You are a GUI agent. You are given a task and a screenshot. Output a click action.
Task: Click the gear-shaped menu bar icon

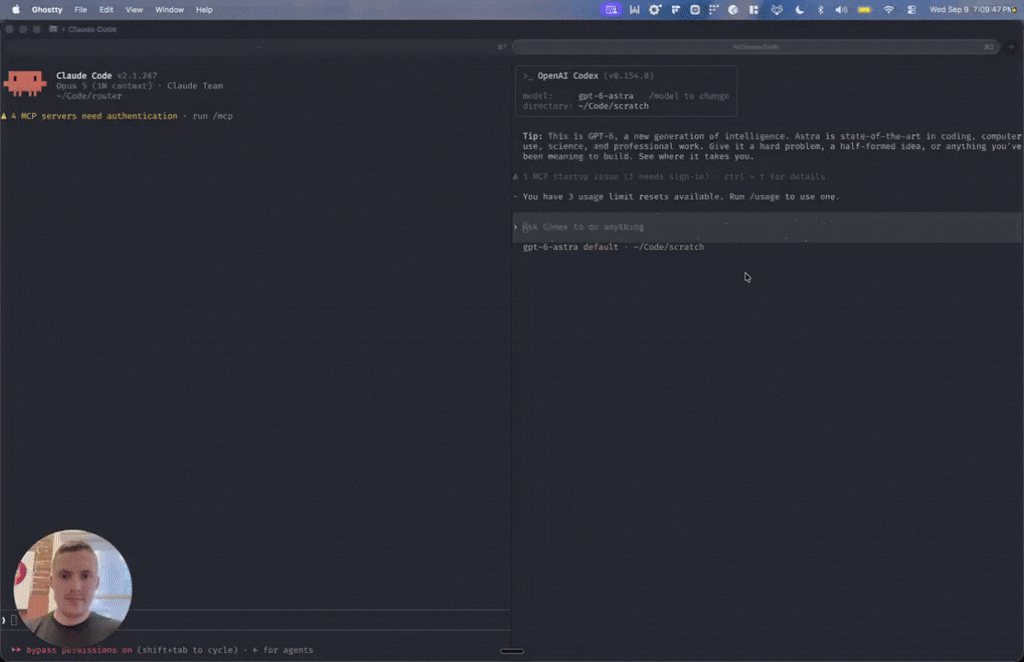(x=654, y=10)
